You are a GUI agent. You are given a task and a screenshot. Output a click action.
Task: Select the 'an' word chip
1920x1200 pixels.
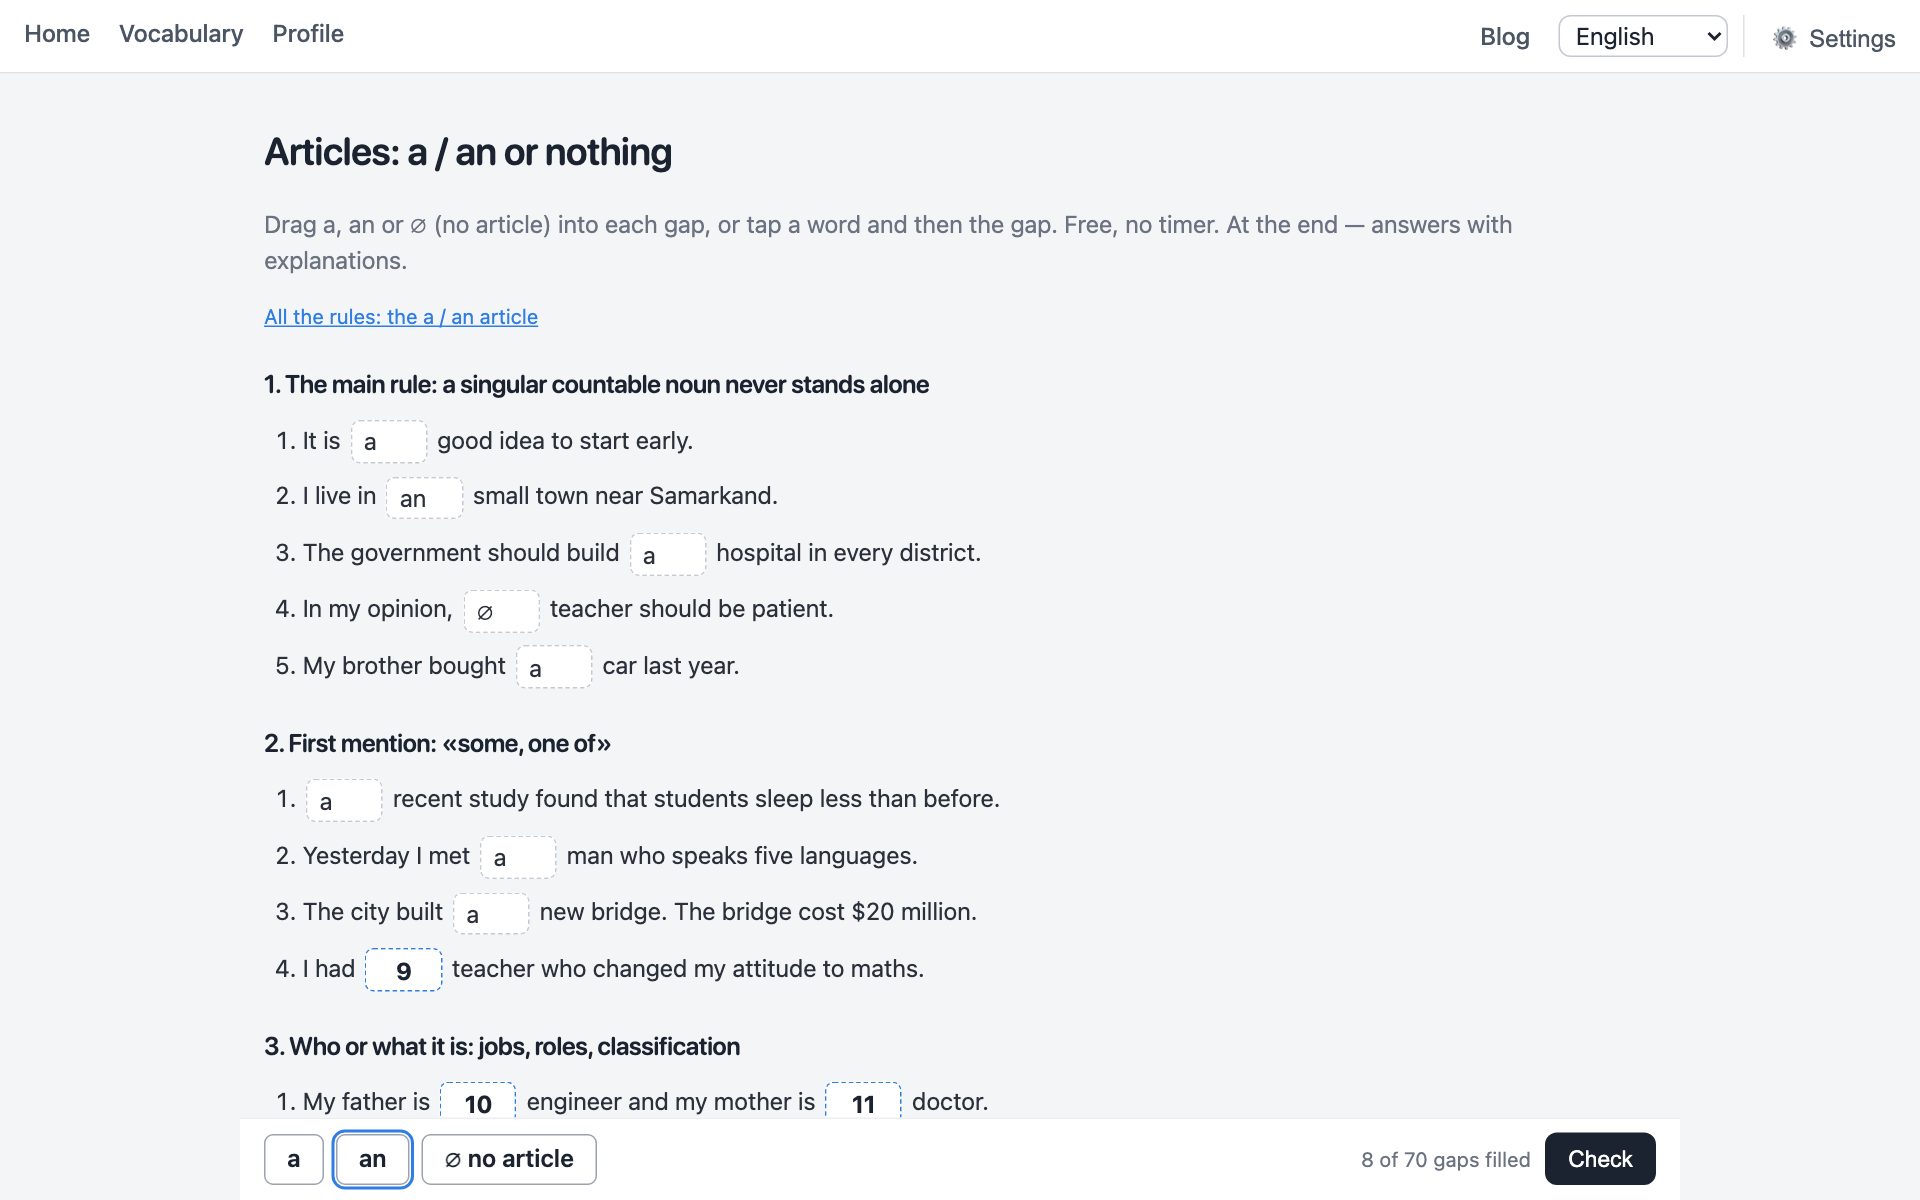[372, 1159]
